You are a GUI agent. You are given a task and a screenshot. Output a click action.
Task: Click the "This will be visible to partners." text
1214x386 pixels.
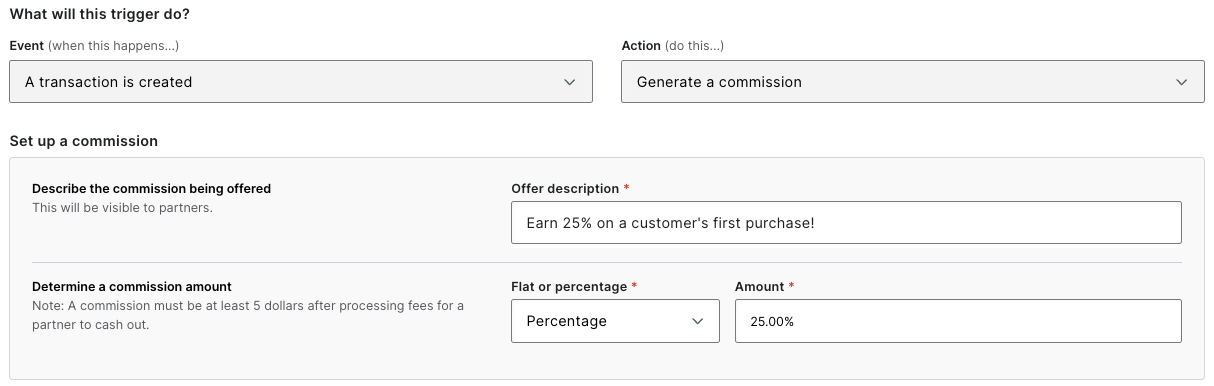pos(122,208)
